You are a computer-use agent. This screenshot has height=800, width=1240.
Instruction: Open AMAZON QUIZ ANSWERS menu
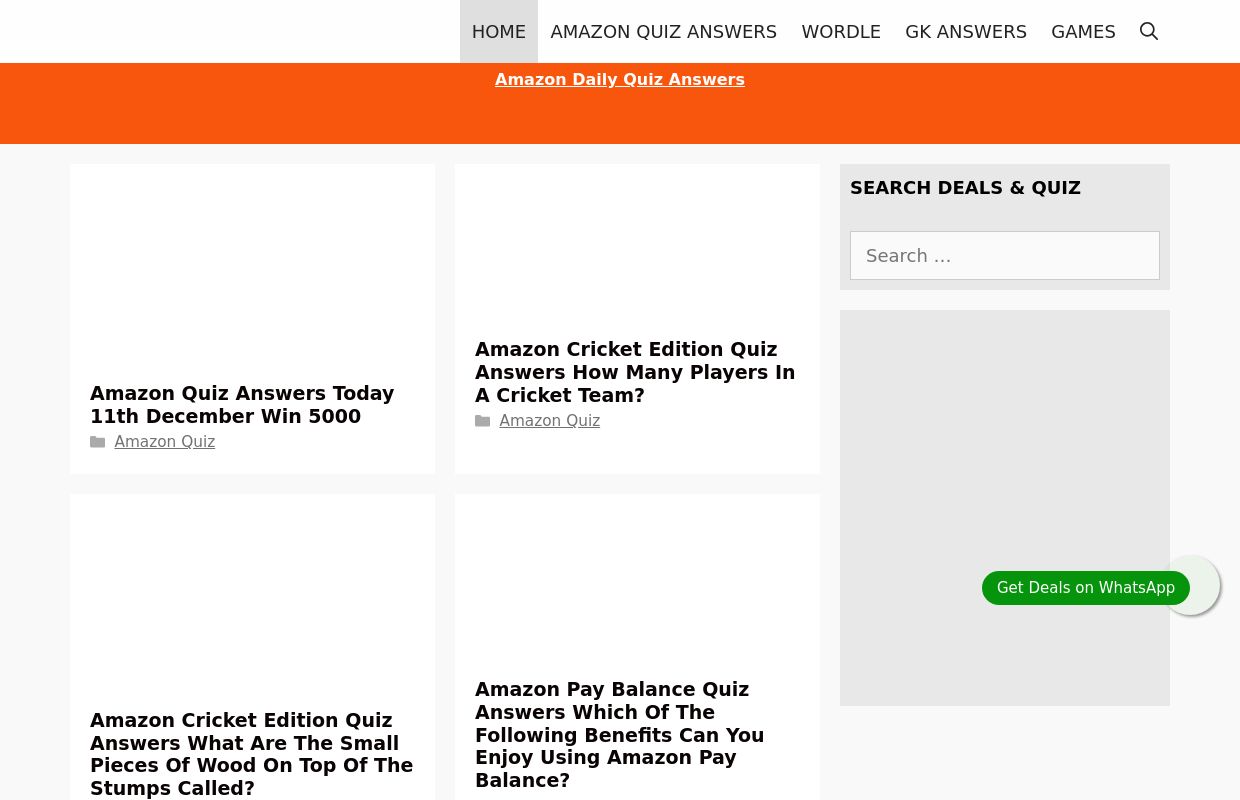pyautogui.click(x=664, y=32)
